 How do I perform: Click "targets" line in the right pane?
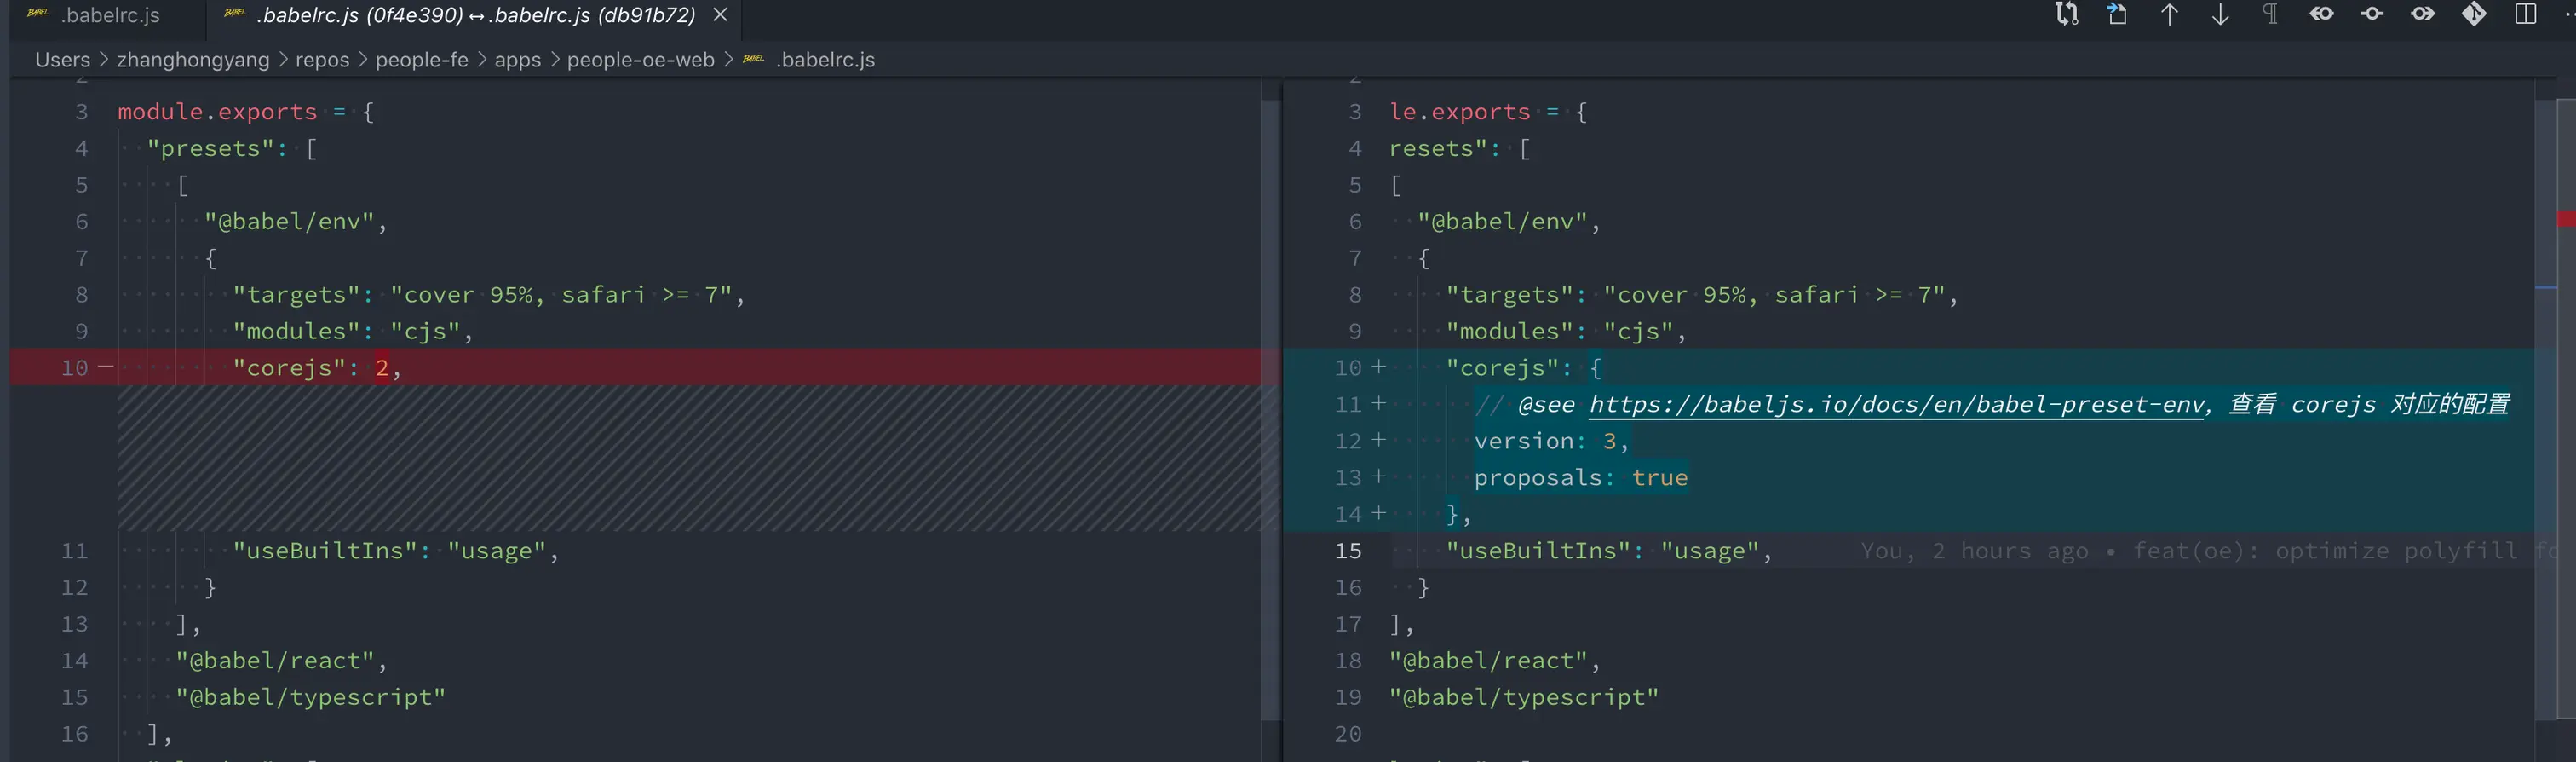coord(1702,295)
